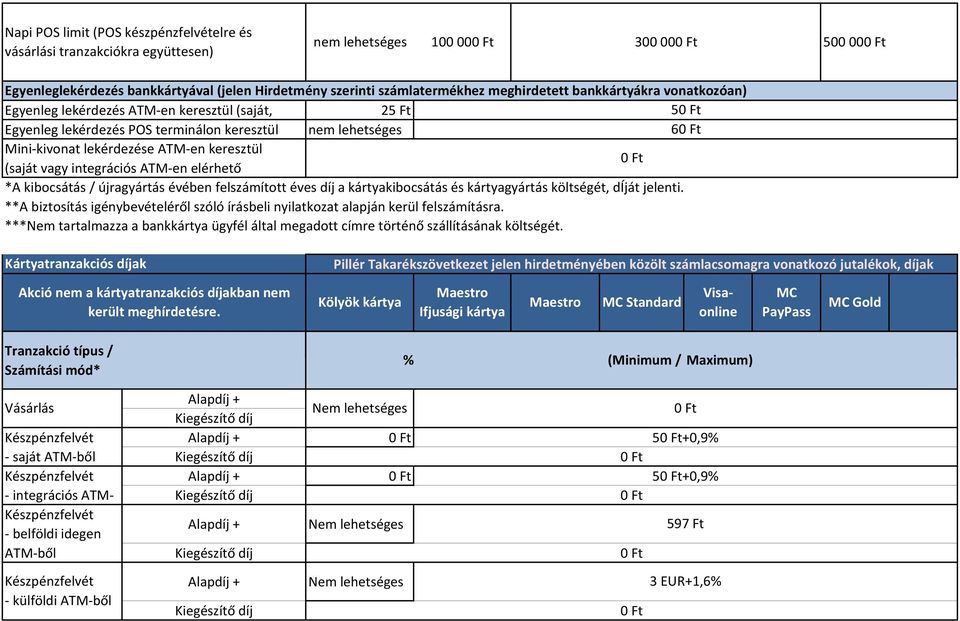Select the '60 Ft' POS balance fee
The image size is (960, 621).
(686, 129)
